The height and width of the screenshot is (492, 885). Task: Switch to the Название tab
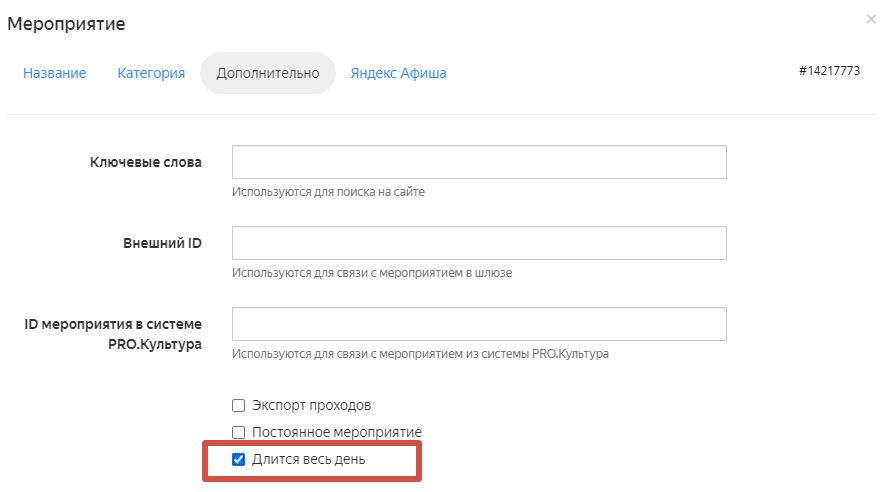55,73
